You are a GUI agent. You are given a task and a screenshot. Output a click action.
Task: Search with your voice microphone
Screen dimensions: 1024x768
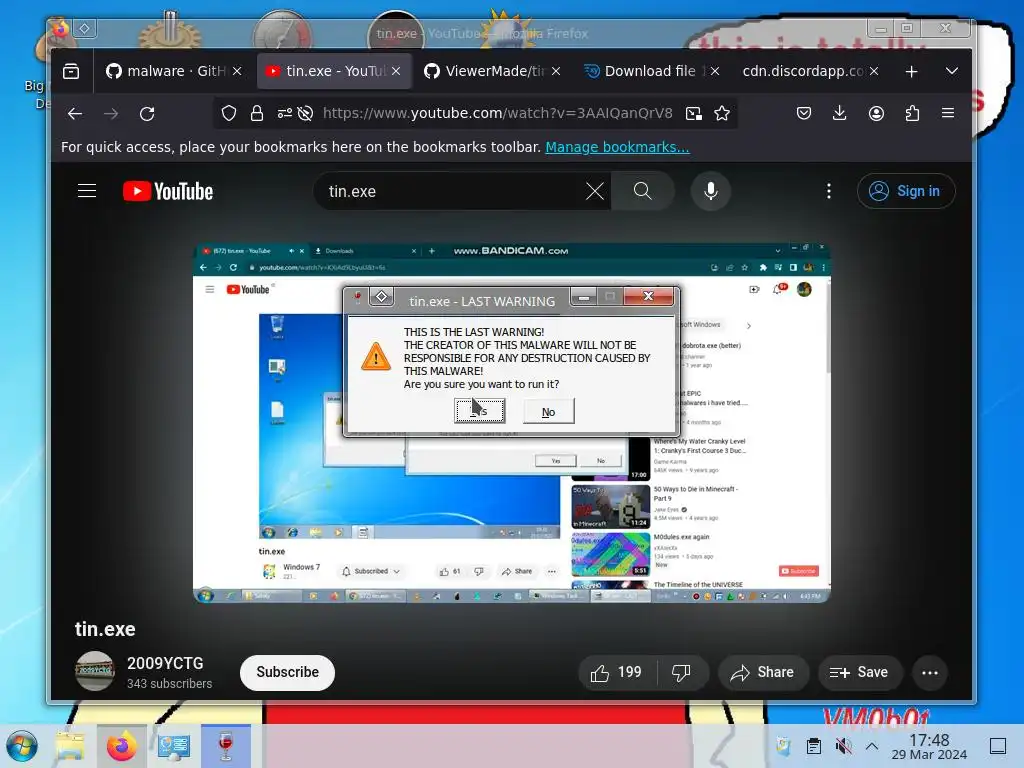711,191
